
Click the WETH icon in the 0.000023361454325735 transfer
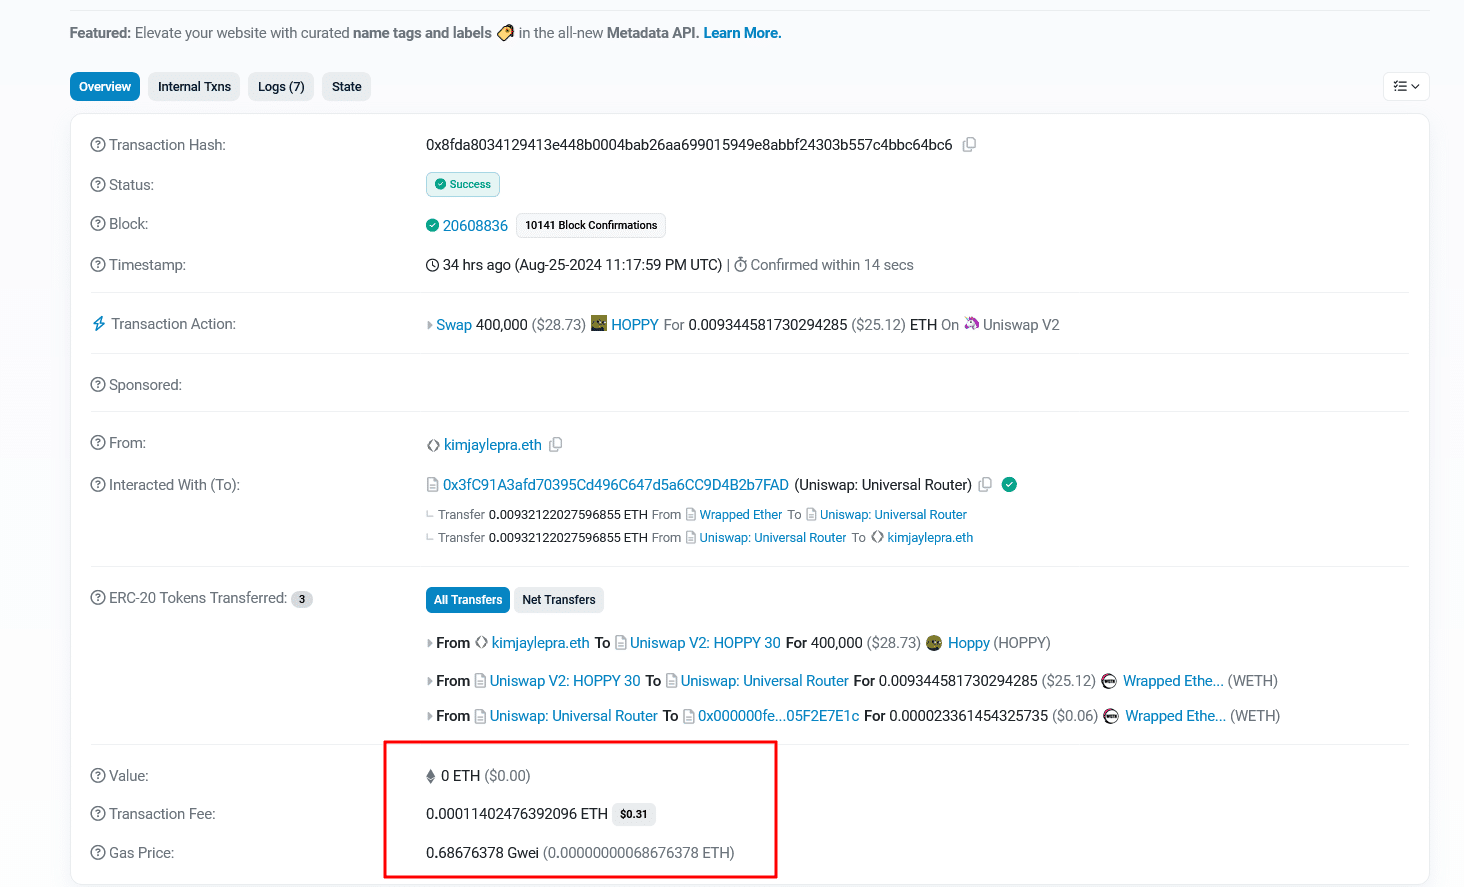click(x=1111, y=716)
